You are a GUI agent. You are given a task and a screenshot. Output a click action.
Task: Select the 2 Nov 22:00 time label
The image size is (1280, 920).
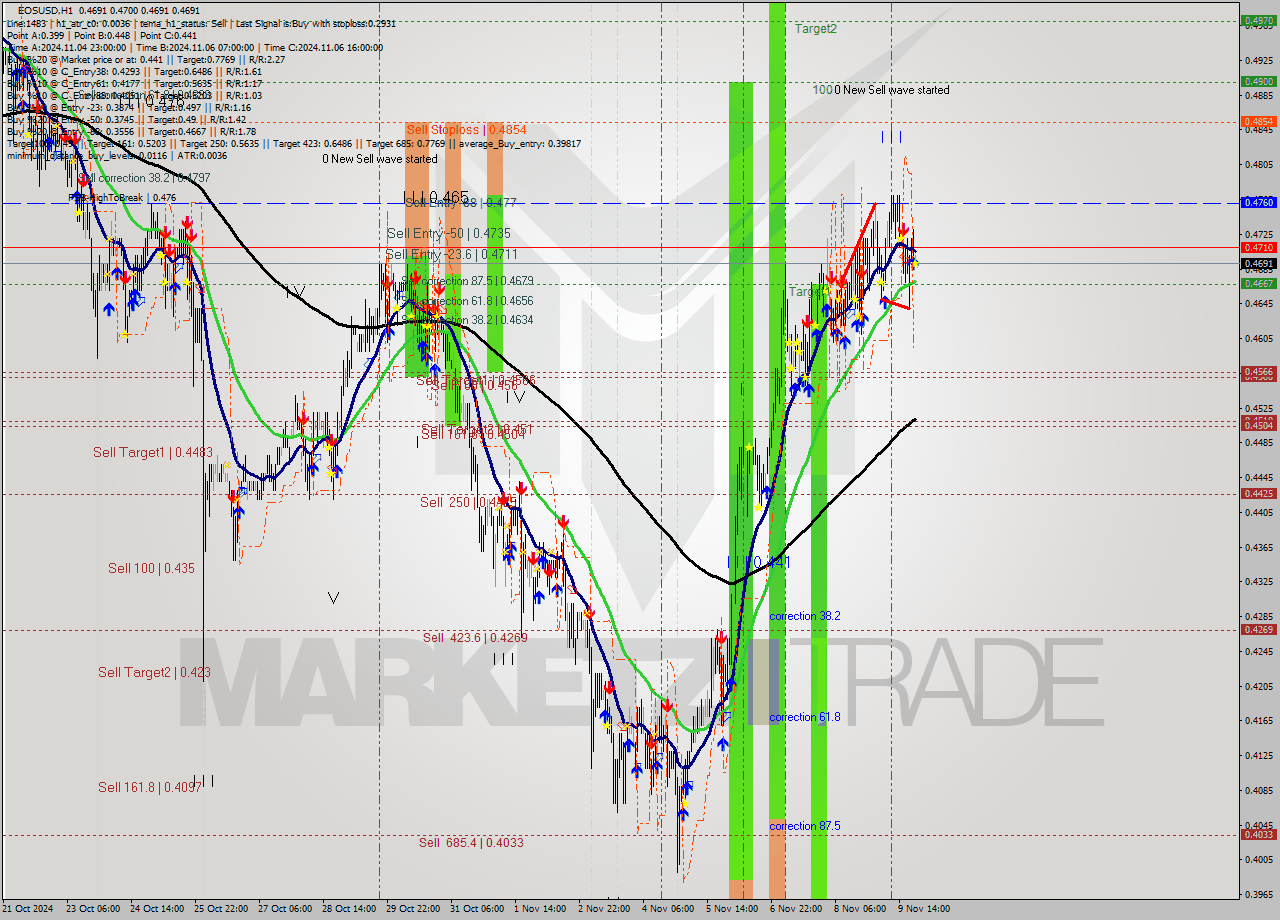[x=604, y=909]
